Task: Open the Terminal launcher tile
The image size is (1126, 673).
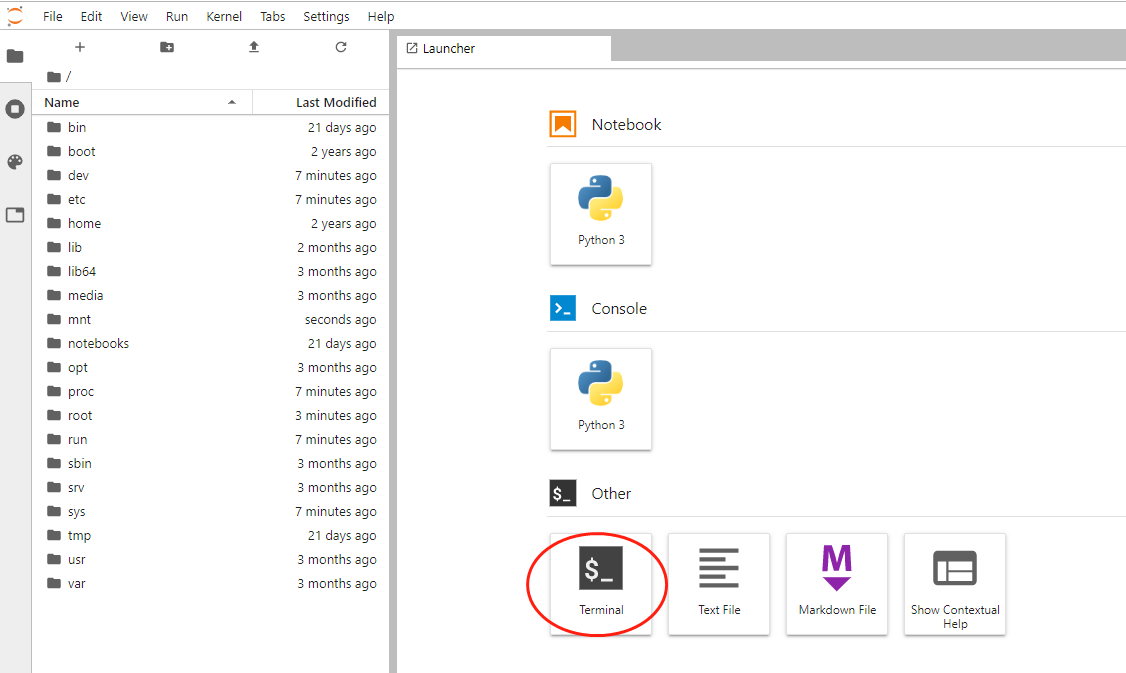Action: (x=601, y=583)
